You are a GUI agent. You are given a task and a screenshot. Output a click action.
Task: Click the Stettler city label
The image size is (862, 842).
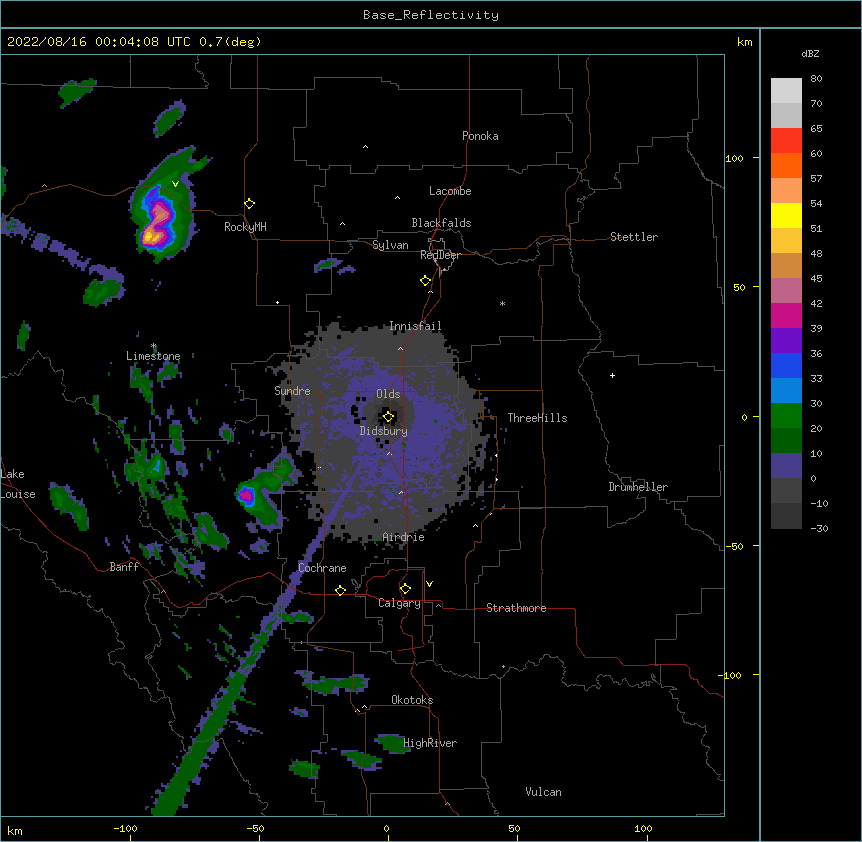pyautogui.click(x=634, y=237)
